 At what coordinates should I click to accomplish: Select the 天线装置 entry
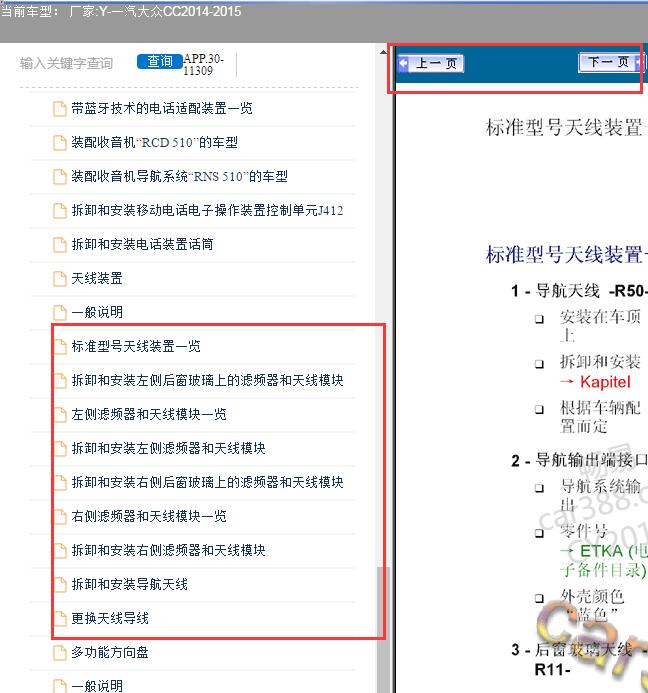click(97, 278)
